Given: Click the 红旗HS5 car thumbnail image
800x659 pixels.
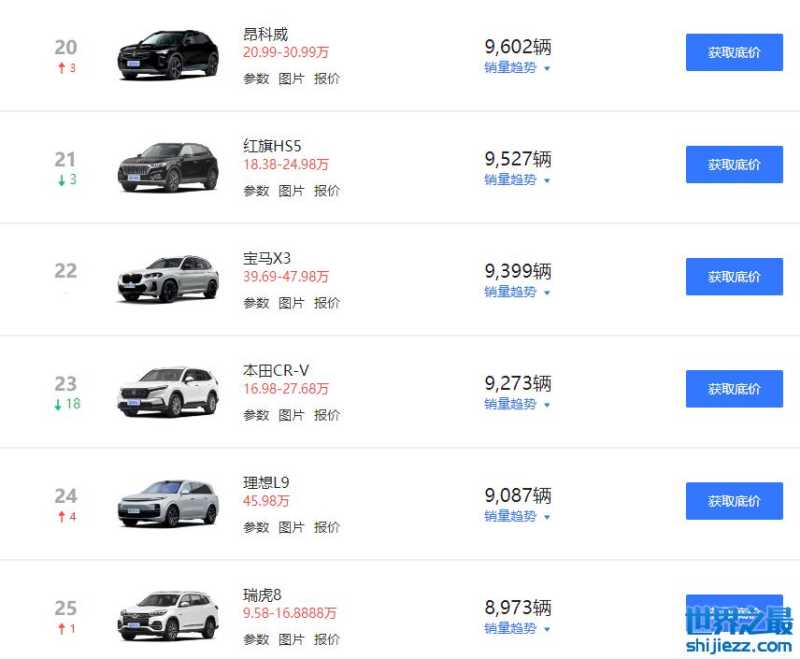Looking at the screenshot, I should point(167,166).
